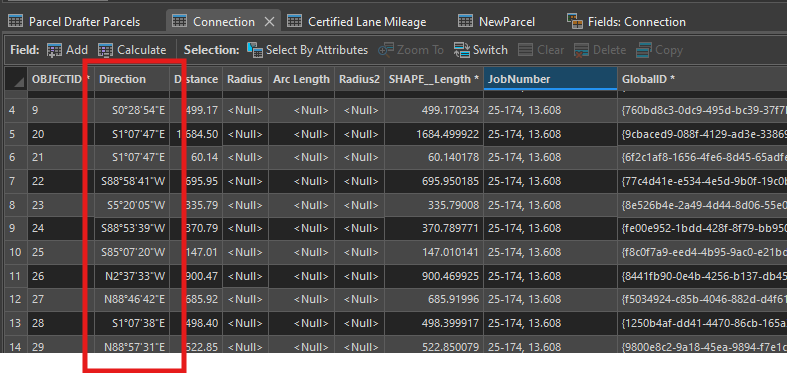787x373 pixels.
Task: Click the Delete selection icon
Action: 581,50
